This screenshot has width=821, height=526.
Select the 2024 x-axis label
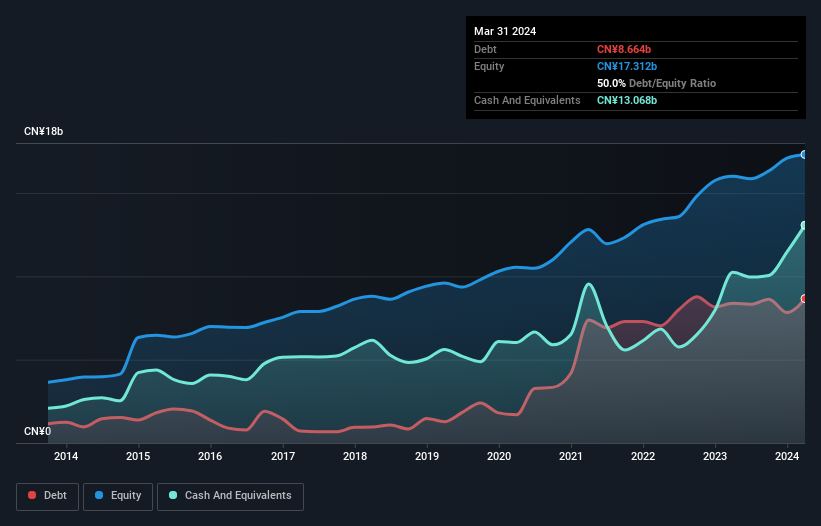tap(787, 456)
